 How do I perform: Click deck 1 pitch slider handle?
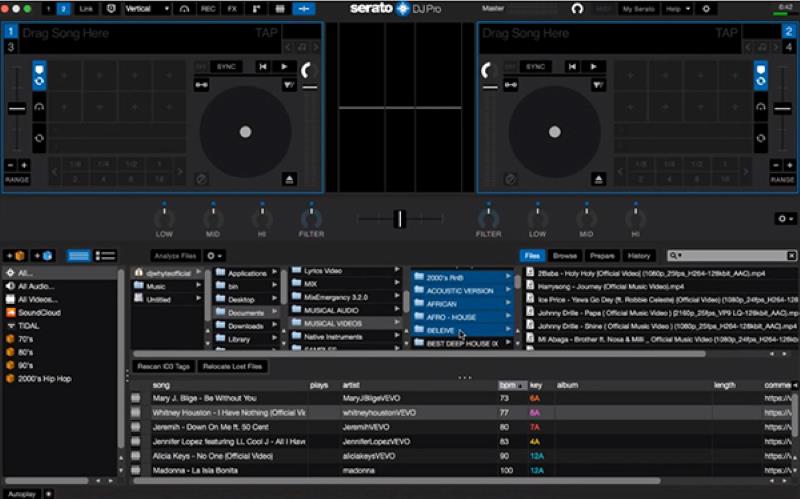(x=17, y=108)
